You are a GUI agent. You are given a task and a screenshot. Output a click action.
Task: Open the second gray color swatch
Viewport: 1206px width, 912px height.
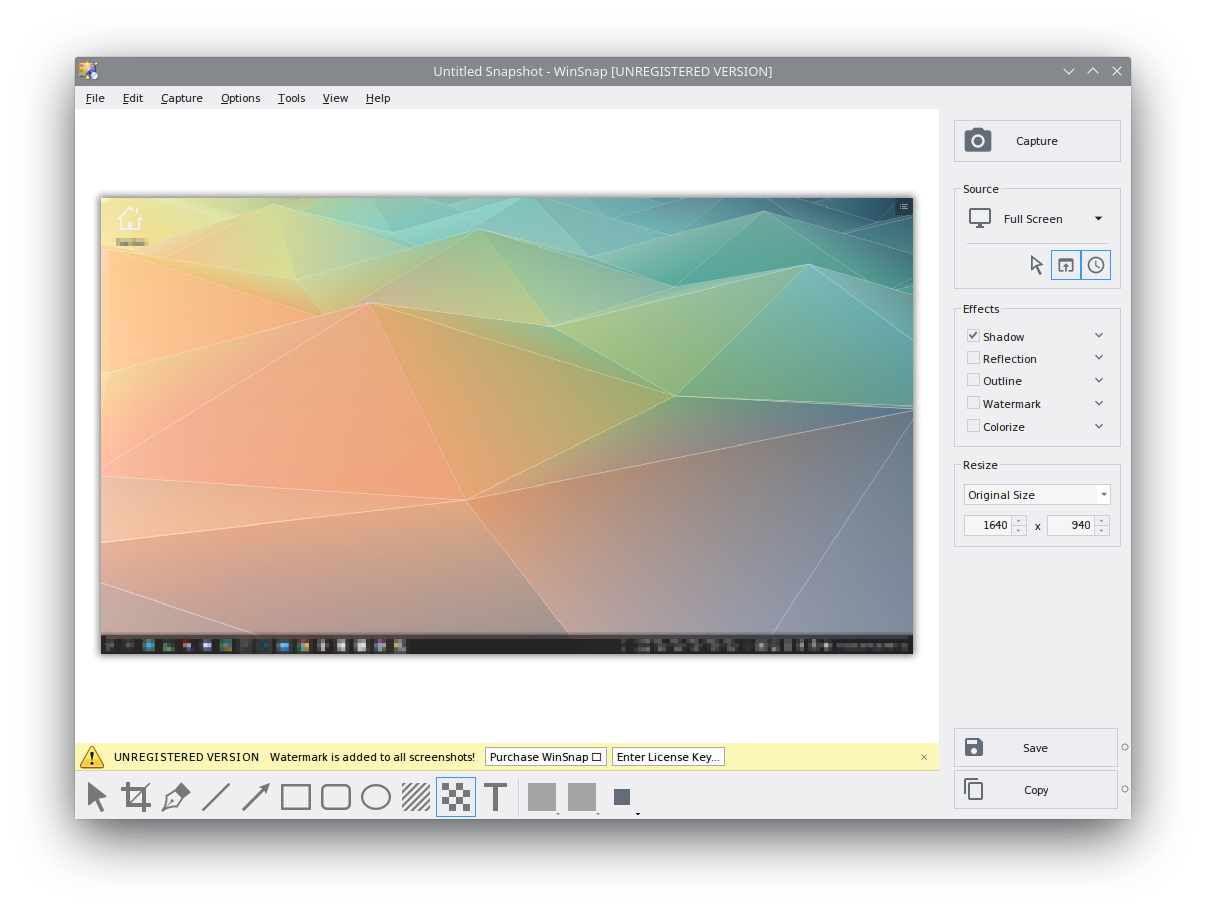(582, 797)
